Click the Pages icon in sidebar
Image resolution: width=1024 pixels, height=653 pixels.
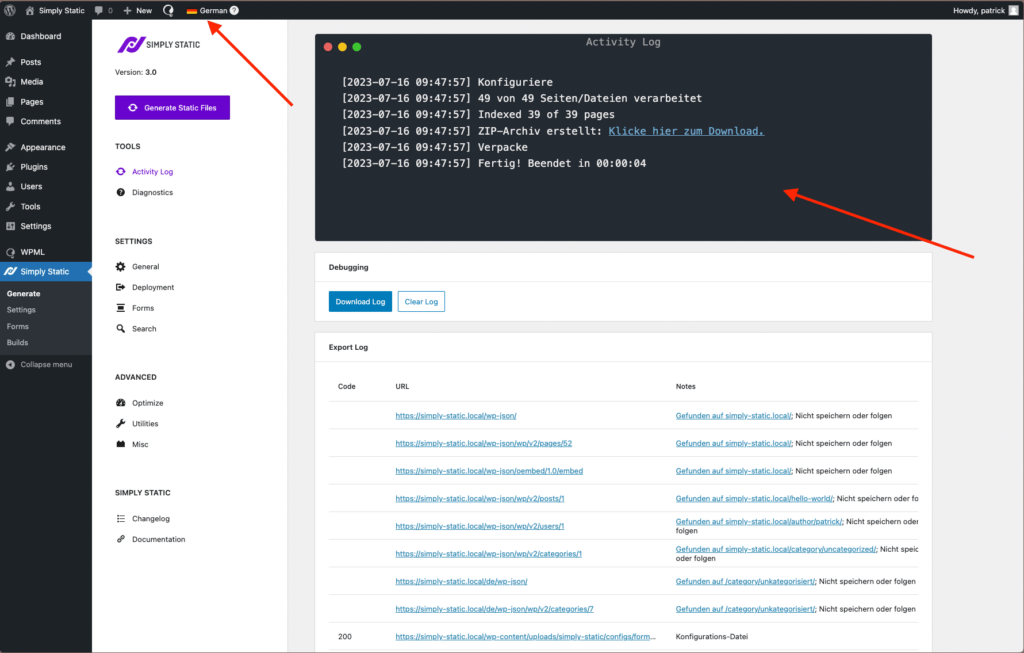(10, 102)
